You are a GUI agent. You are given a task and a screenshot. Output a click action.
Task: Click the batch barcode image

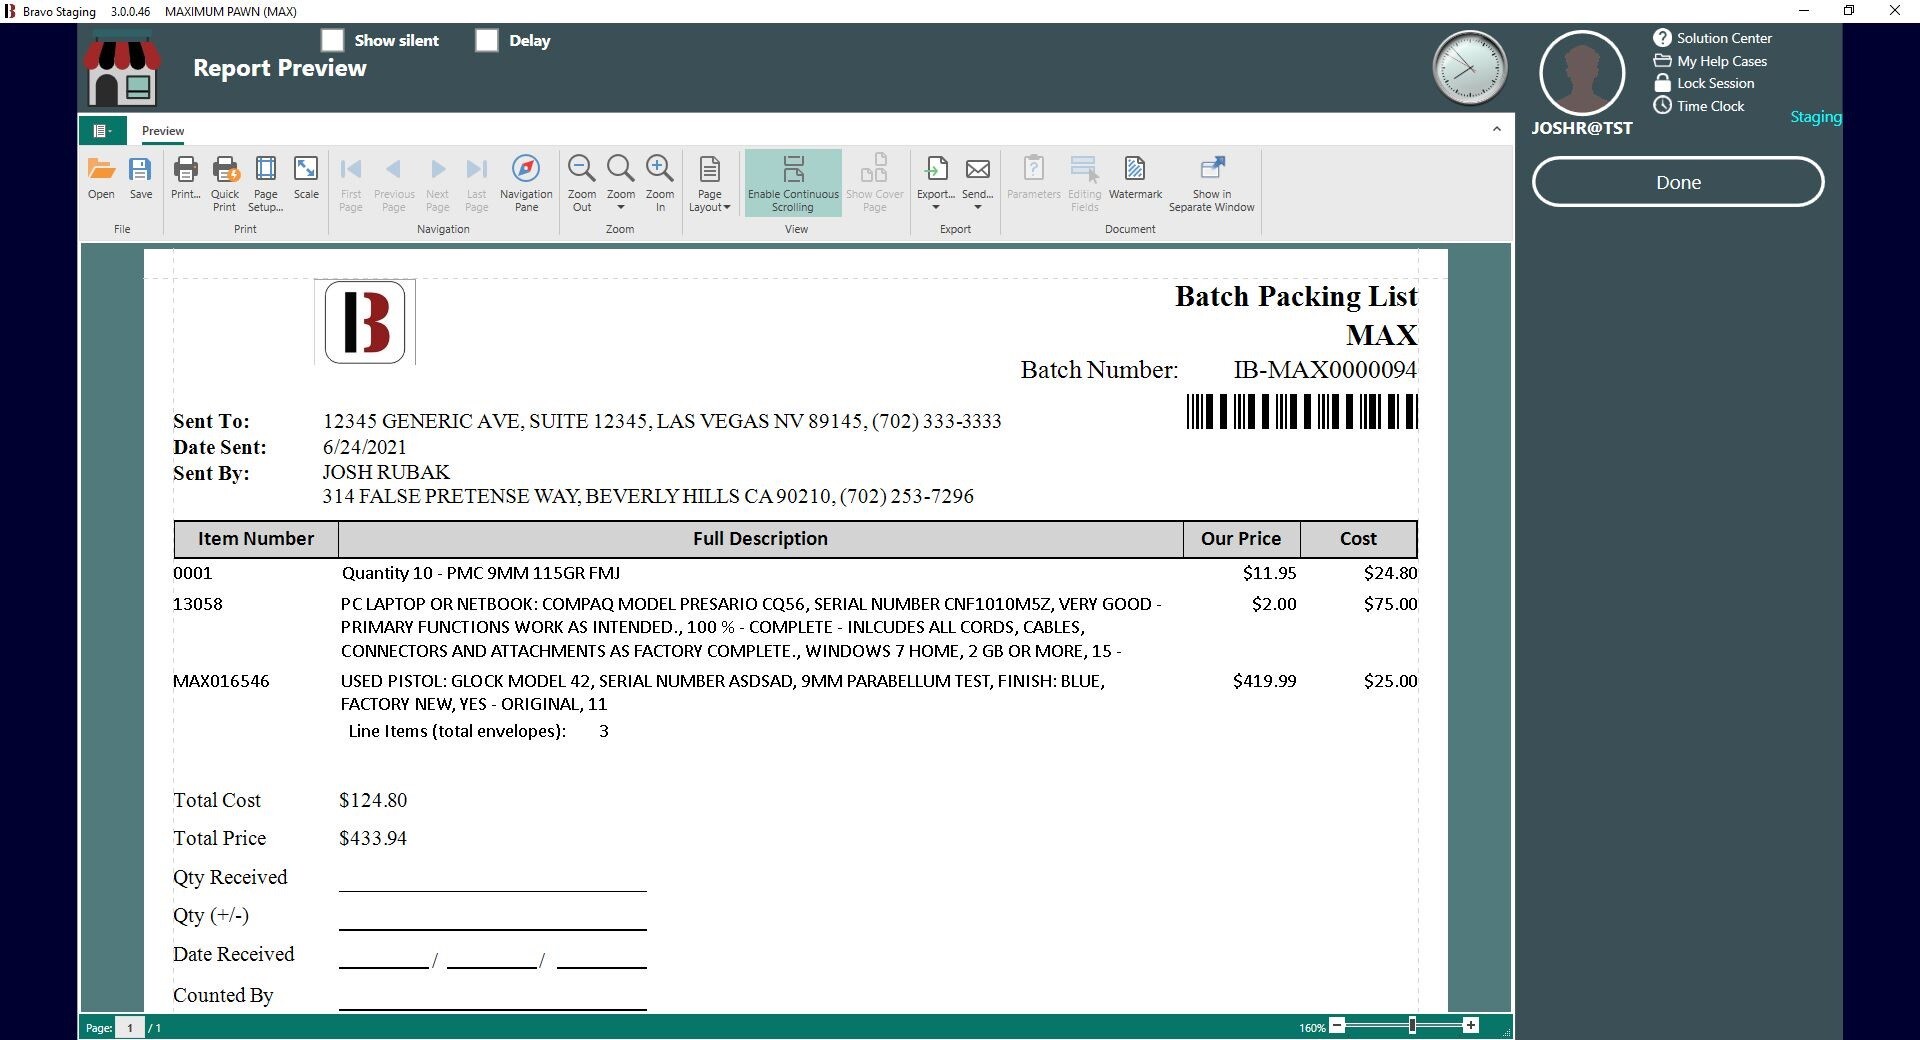(1302, 412)
